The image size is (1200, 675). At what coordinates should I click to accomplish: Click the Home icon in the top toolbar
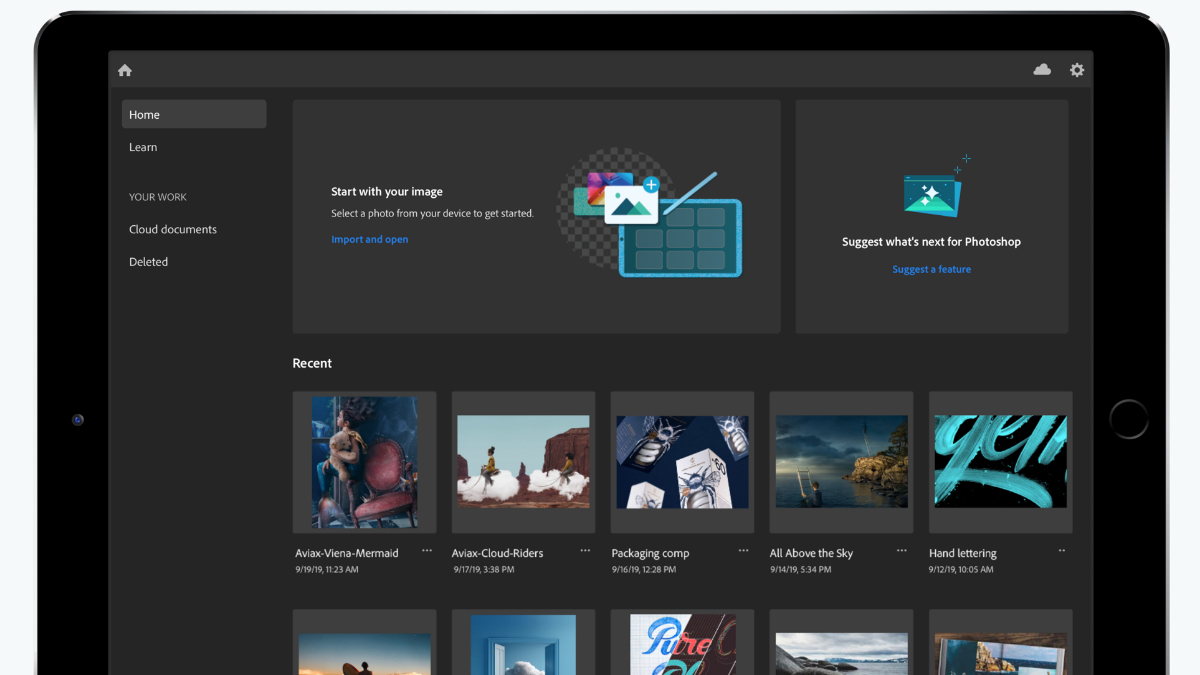point(124,70)
